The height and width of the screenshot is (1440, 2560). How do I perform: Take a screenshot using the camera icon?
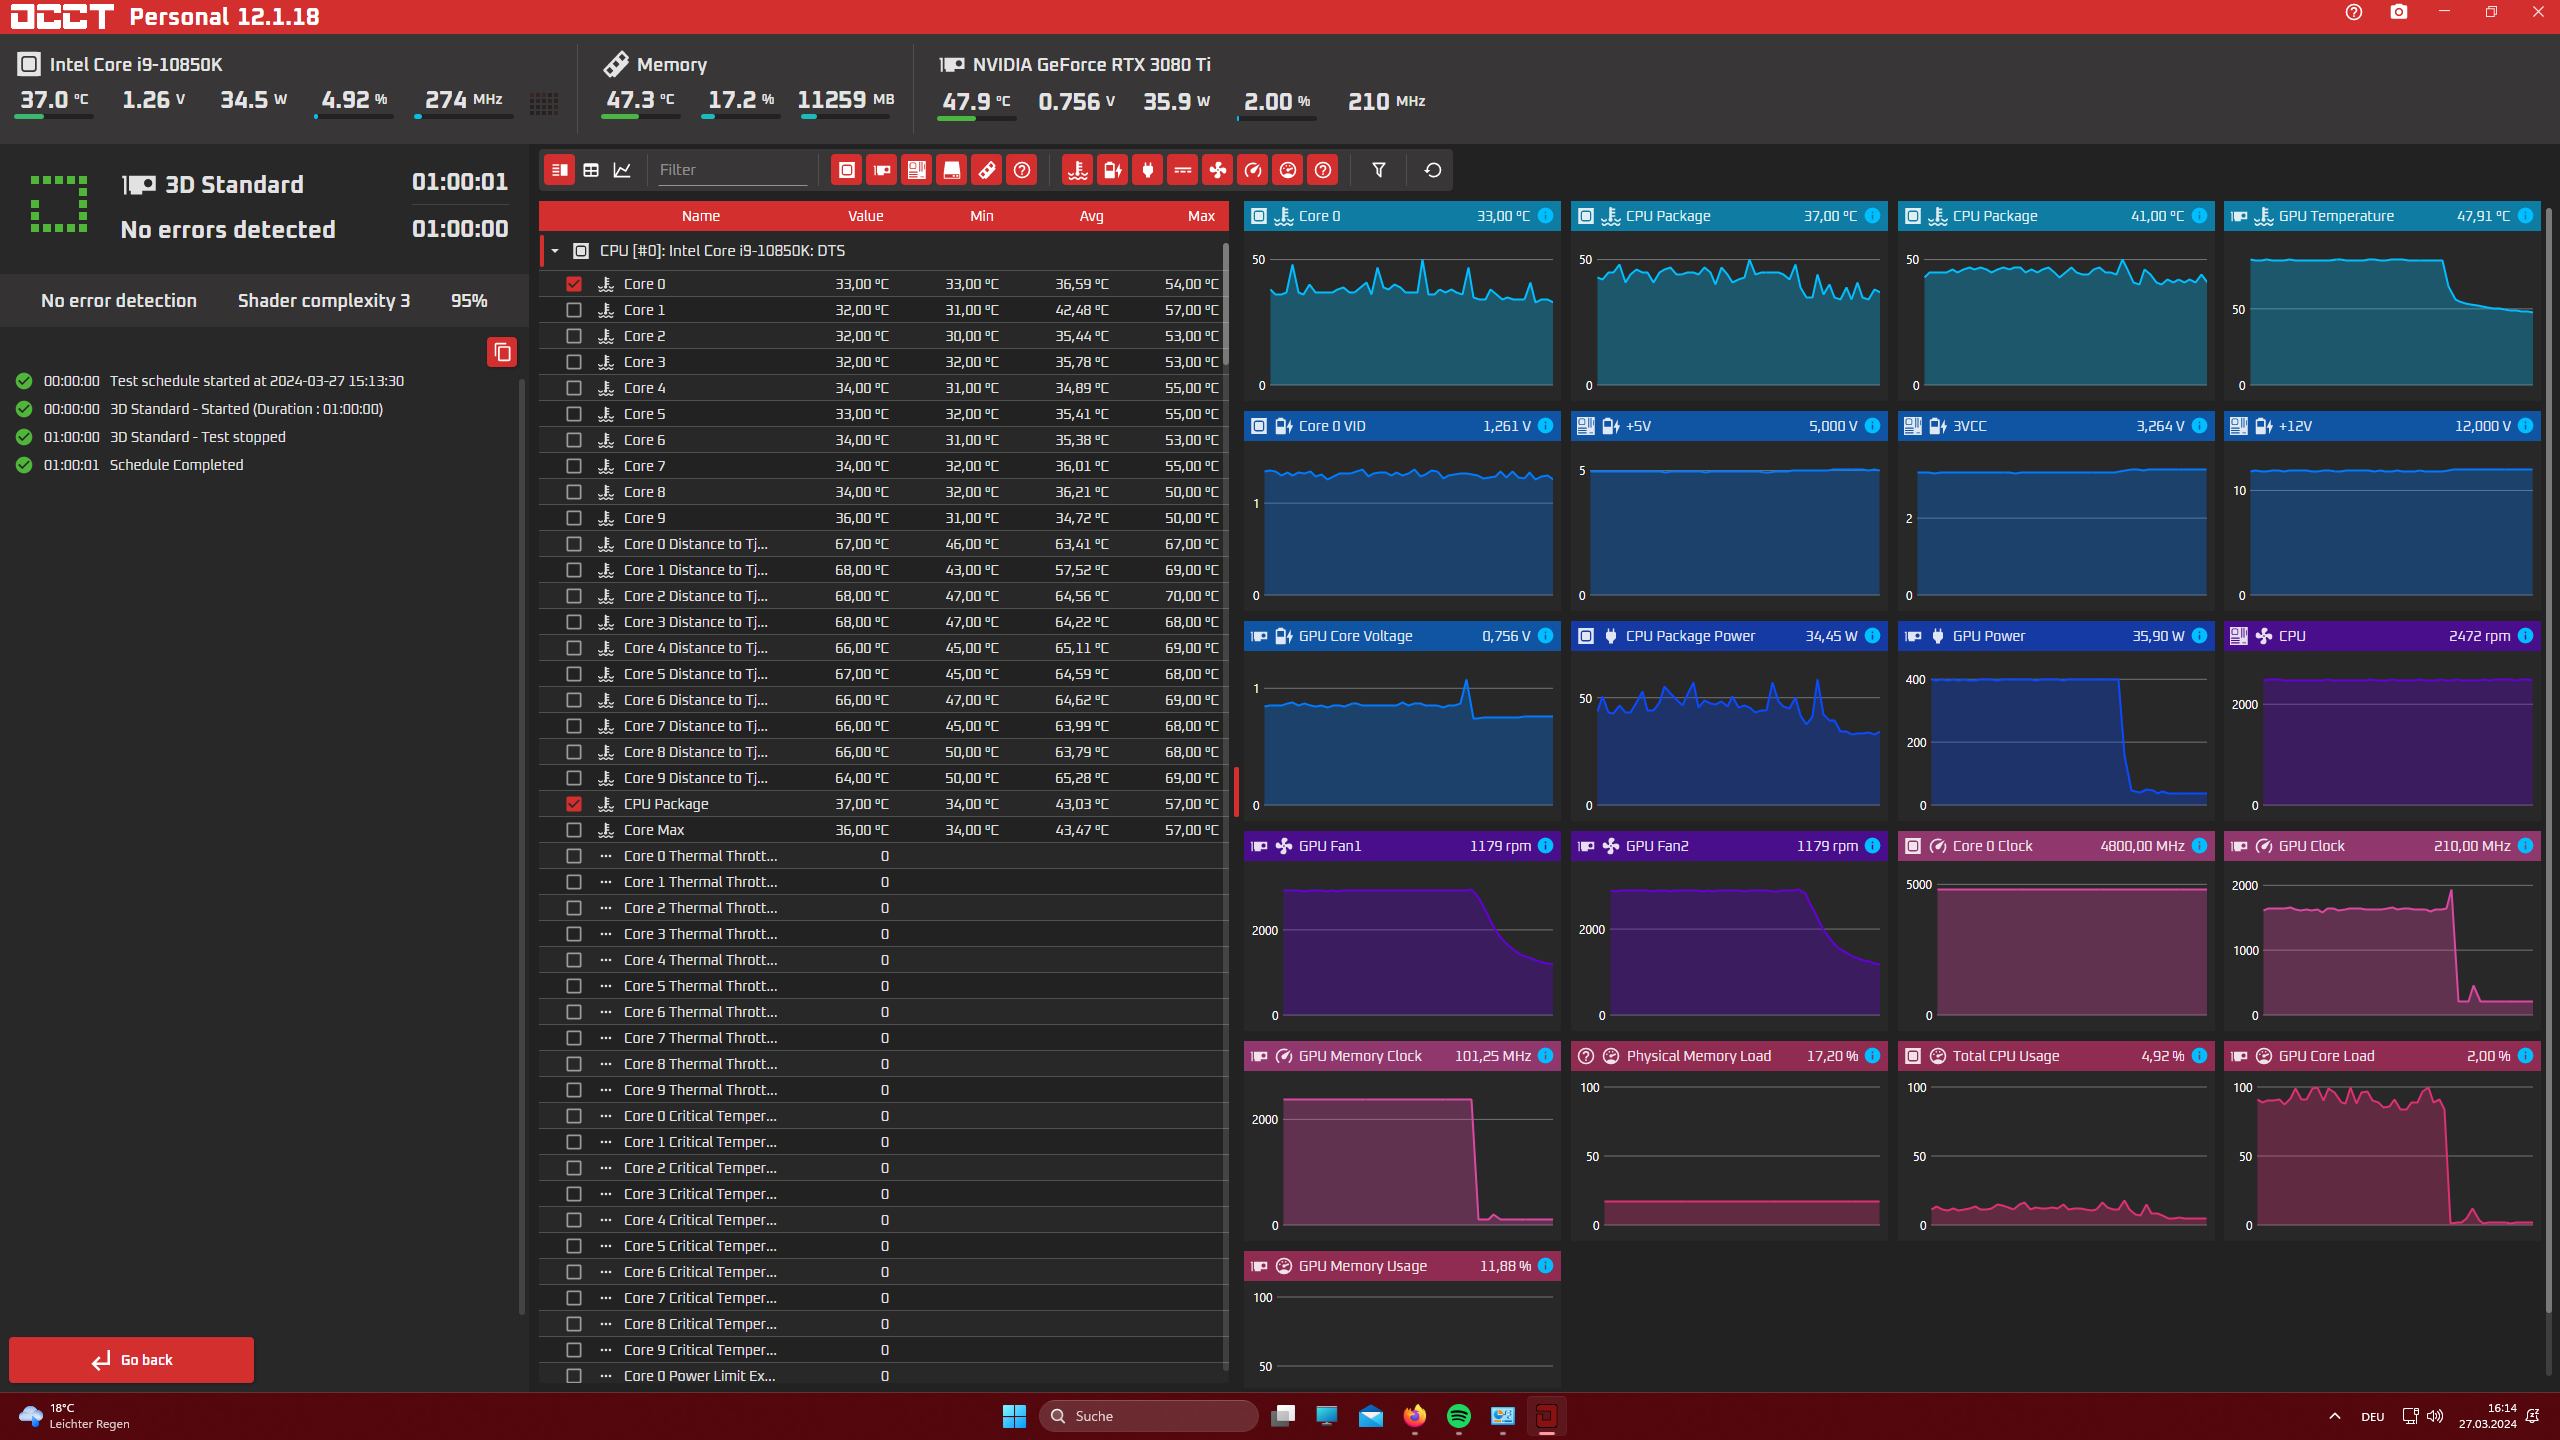click(x=2399, y=13)
